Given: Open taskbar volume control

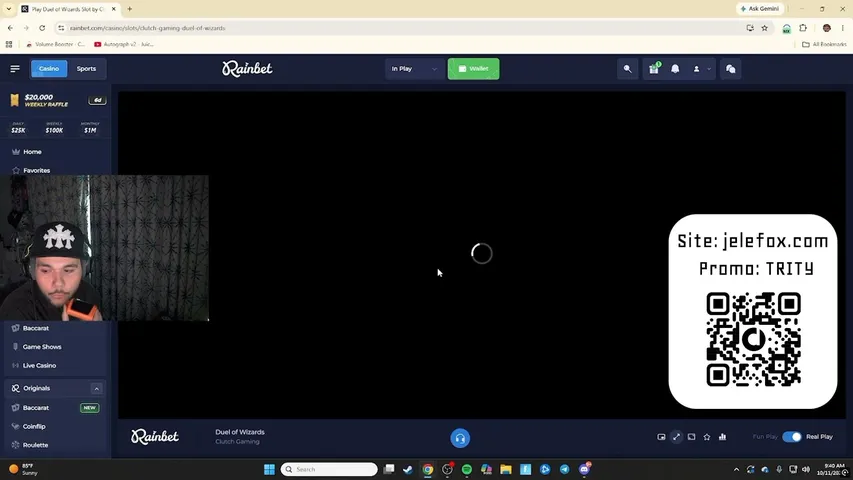Looking at the screenshot, I should [806, 469].
